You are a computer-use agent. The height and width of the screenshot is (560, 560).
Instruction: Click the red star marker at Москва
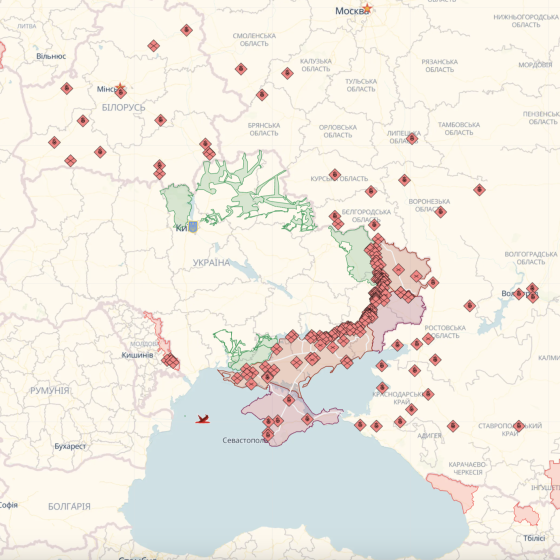(367, 8)
